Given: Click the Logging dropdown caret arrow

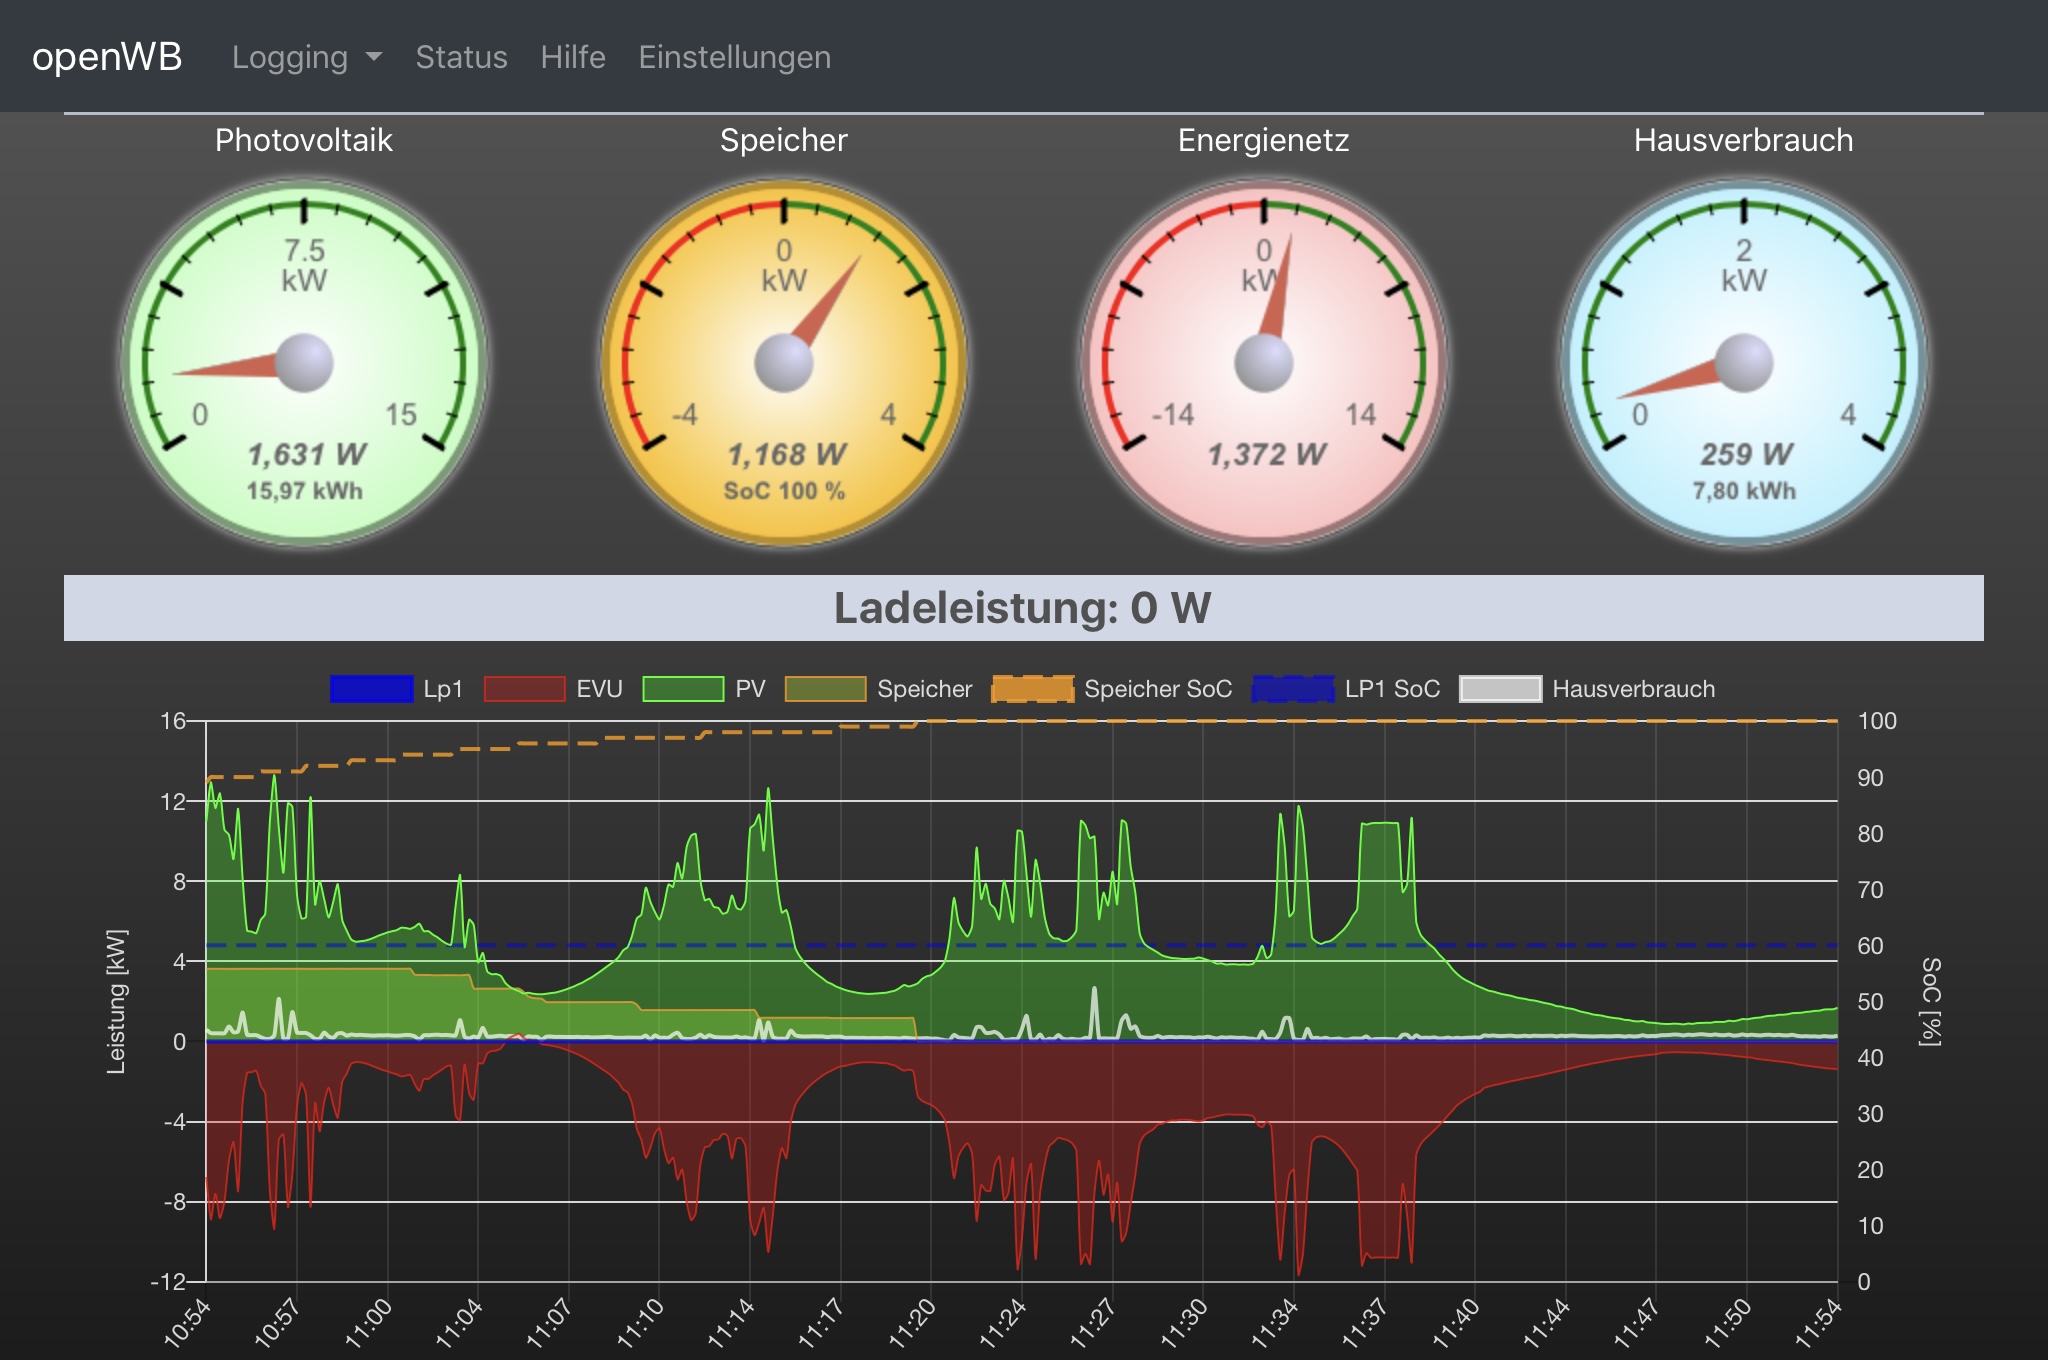Looking at the screenshot, I should pos(375,57).
